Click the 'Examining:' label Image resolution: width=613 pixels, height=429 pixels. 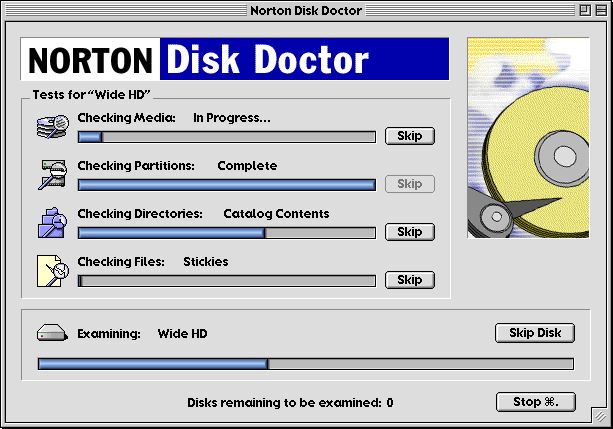pyautogui.click(x=109, y=334)
